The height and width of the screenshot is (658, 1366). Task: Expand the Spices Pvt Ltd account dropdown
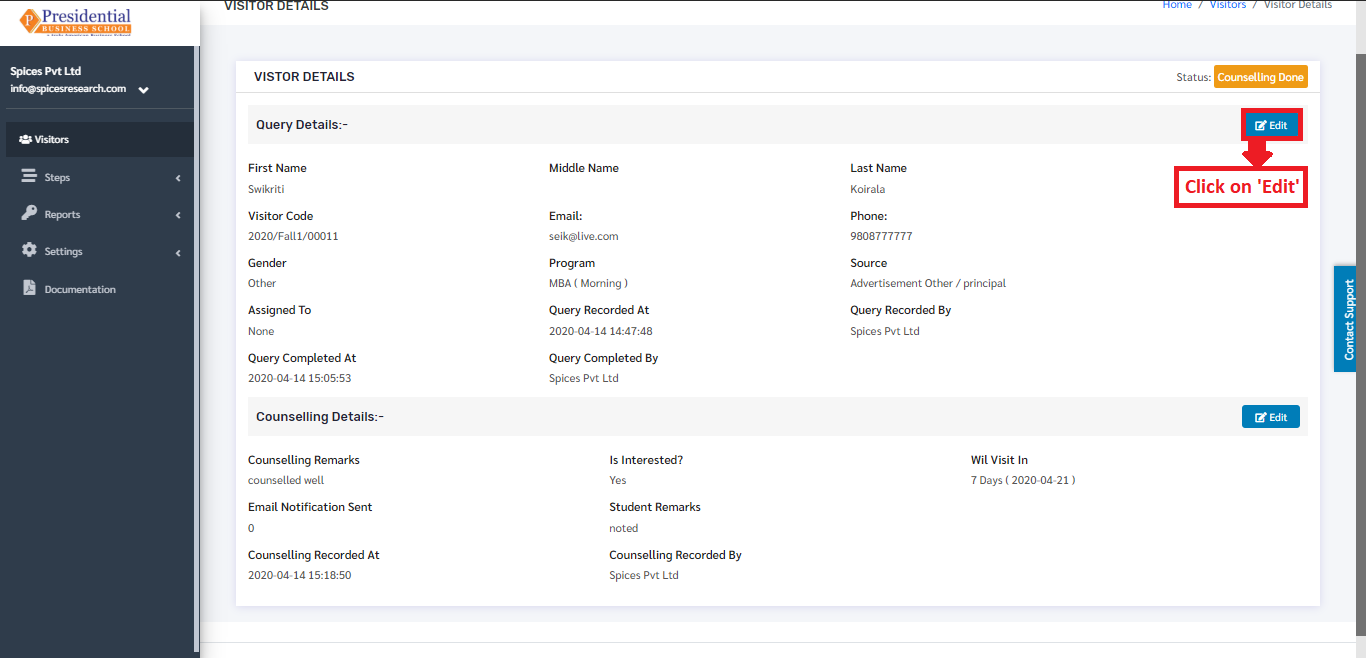[x=143, y=90]
